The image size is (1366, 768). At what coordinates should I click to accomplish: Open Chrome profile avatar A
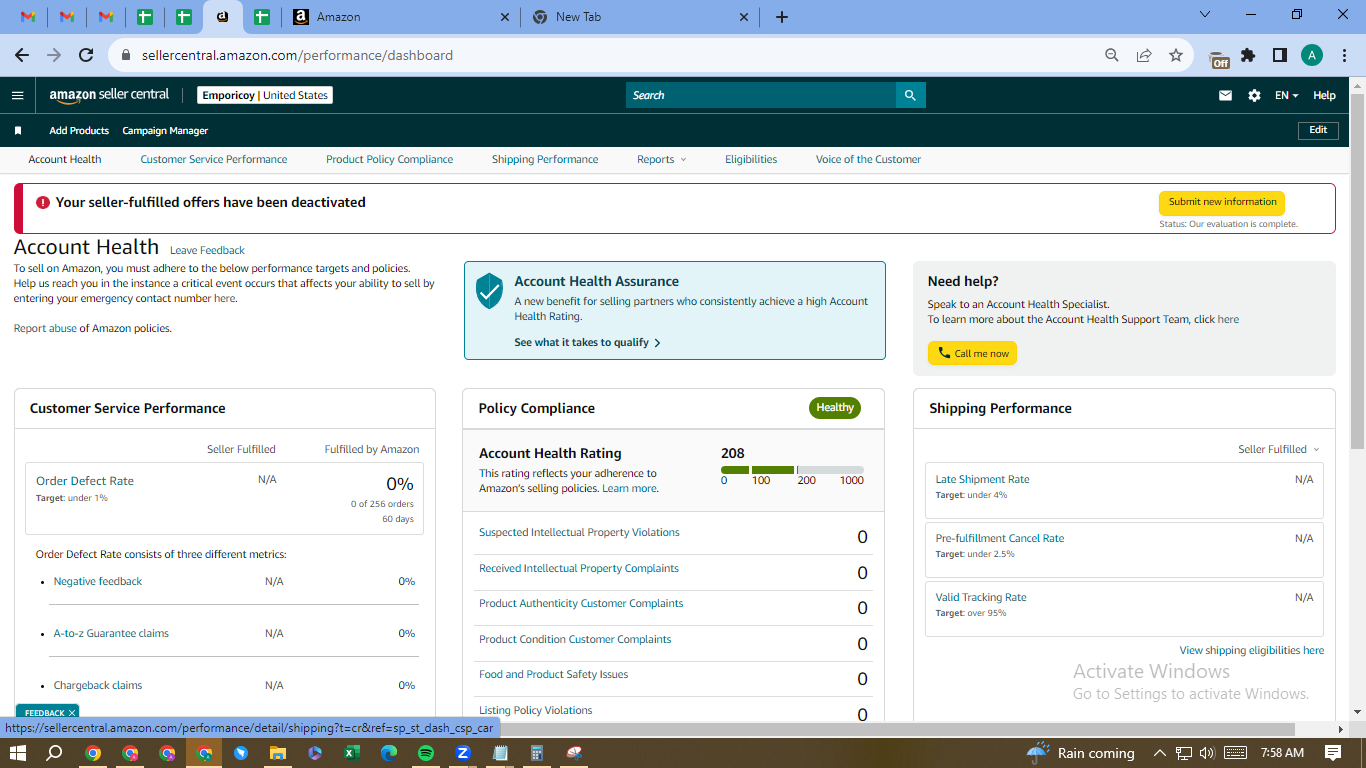click(x=1312, y=55)
